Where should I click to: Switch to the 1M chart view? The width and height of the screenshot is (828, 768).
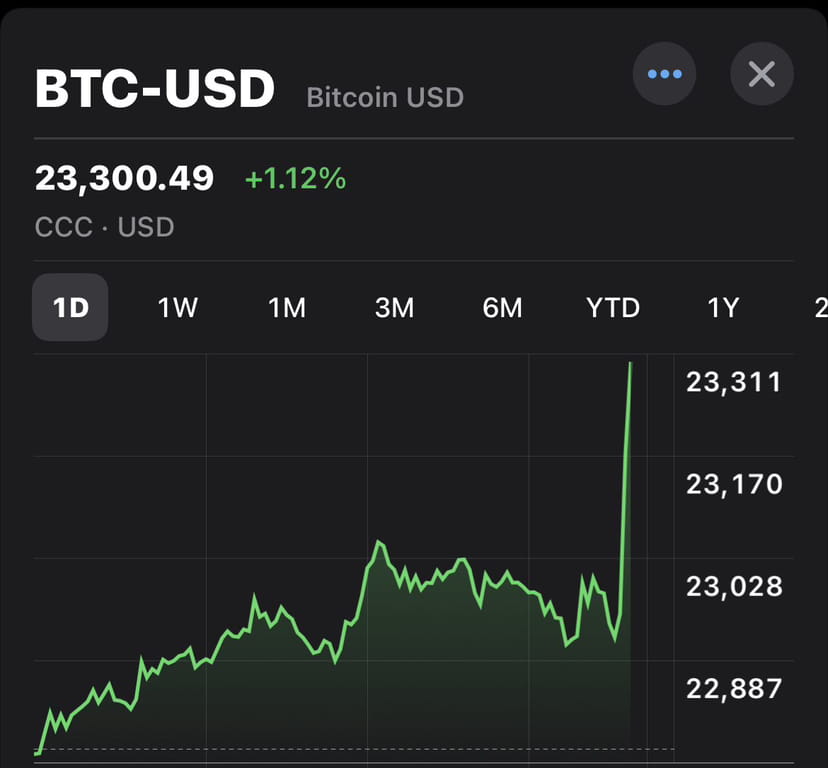[x=286, y=308]
